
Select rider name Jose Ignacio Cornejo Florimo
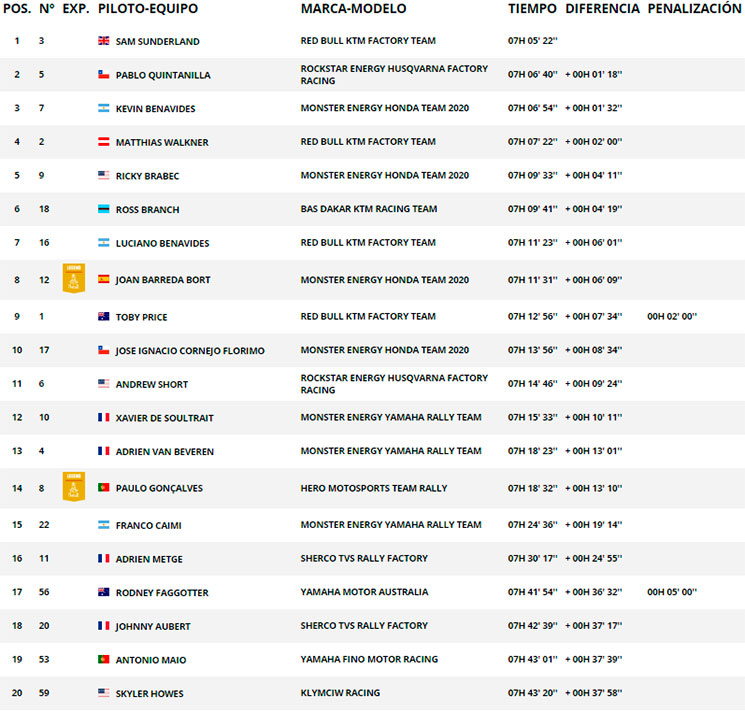pos(190,351)
